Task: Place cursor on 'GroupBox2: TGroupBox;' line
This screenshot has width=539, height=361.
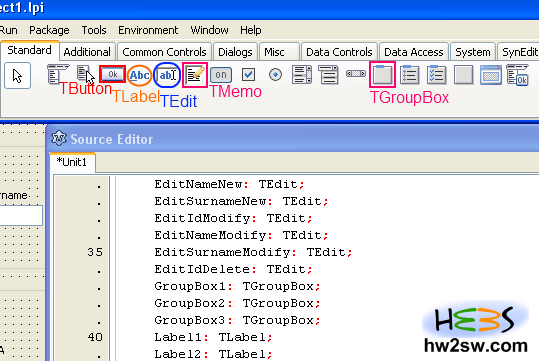Action: point(237,303)
